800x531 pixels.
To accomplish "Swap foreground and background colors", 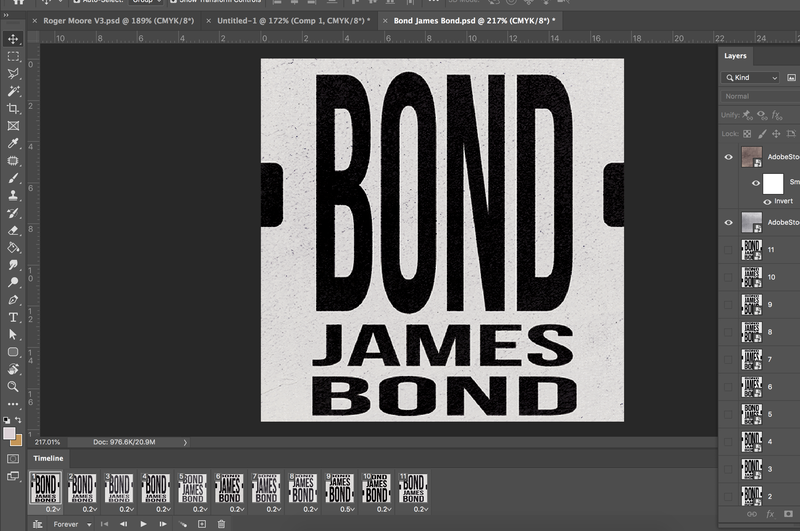I will [18, 420].
